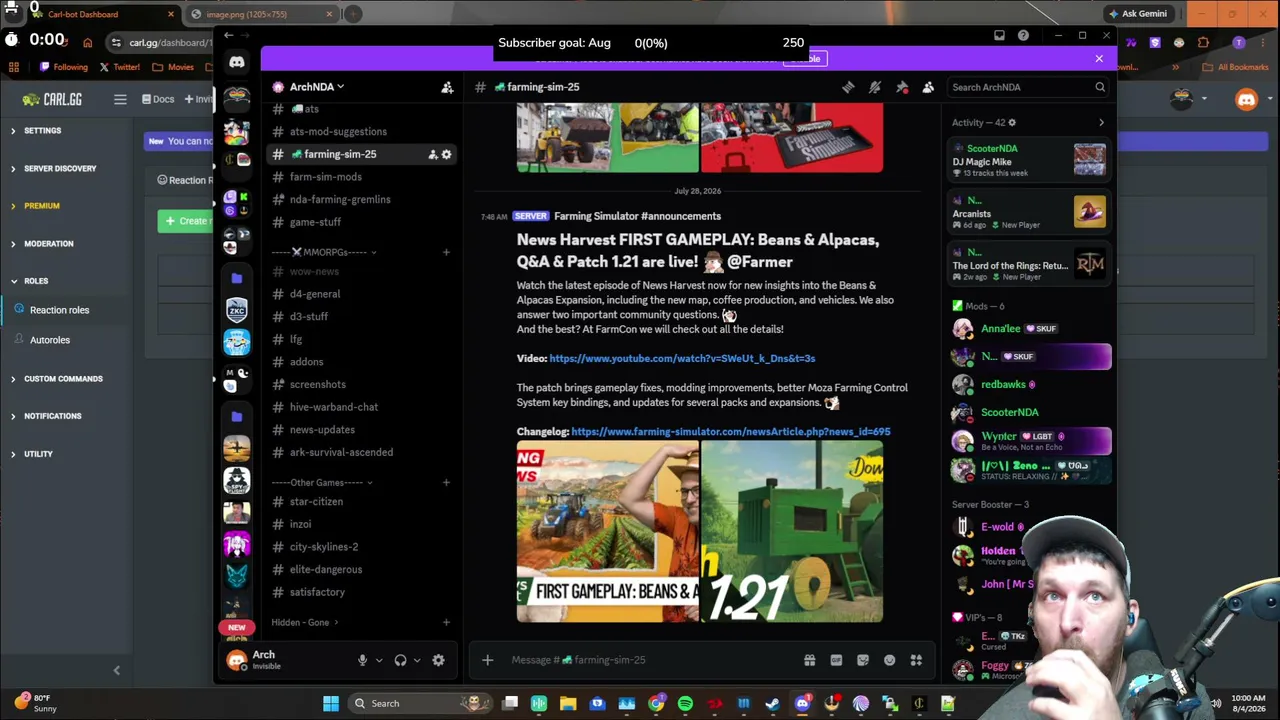This screenshot has width=1280, height=720.
Task: Dismiss the purple notice banner
Action: 1099,59
